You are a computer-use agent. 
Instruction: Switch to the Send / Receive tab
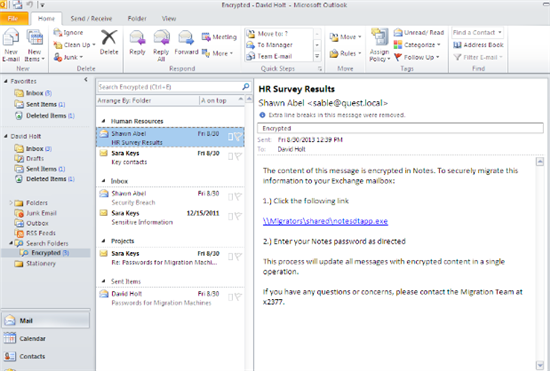(x=91, y=19)
